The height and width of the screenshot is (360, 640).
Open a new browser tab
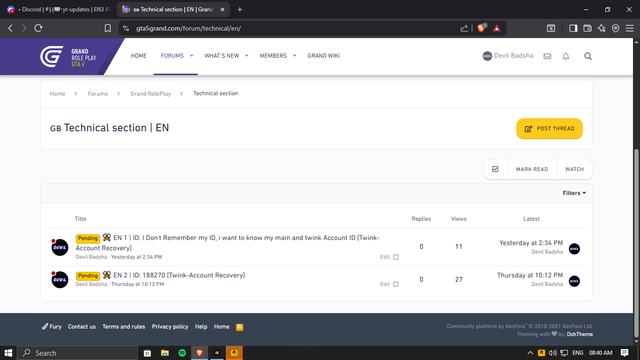(240, 9)
